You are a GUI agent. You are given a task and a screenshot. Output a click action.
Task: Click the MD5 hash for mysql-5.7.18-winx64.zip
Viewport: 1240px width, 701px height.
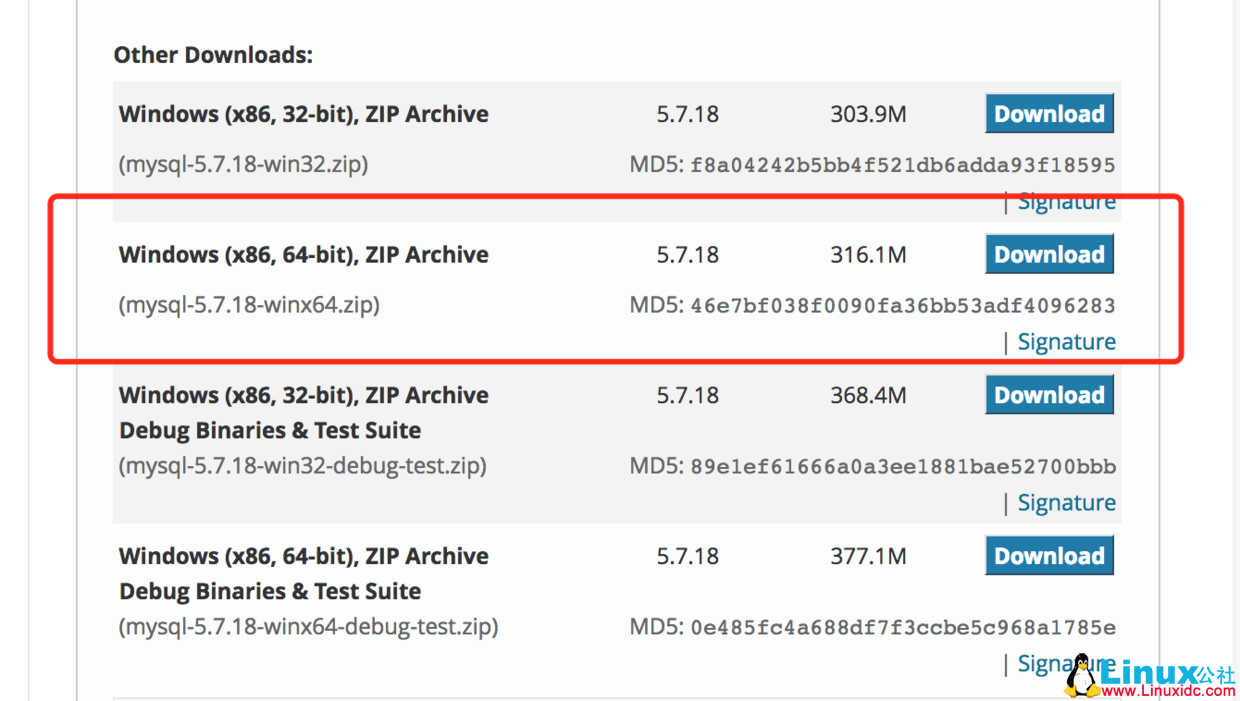[902, 305]
